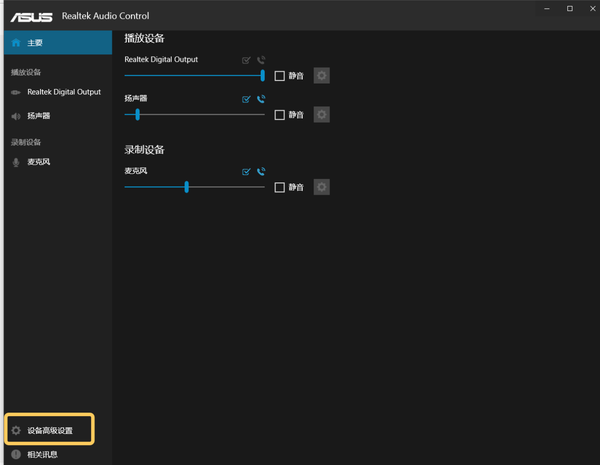Viewport: 600px width, 465px height.
Task: Click communication phone icon for 麦克风
Action: tap(261, 171)
